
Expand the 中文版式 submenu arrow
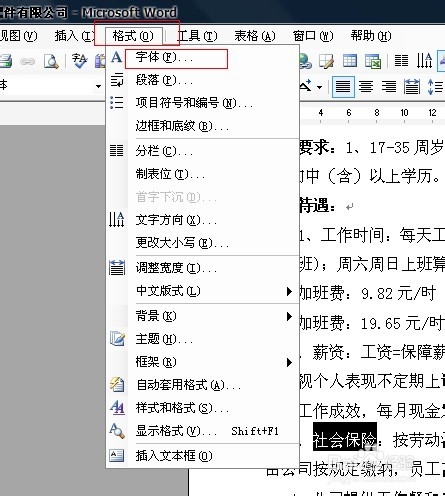[289, 292]
